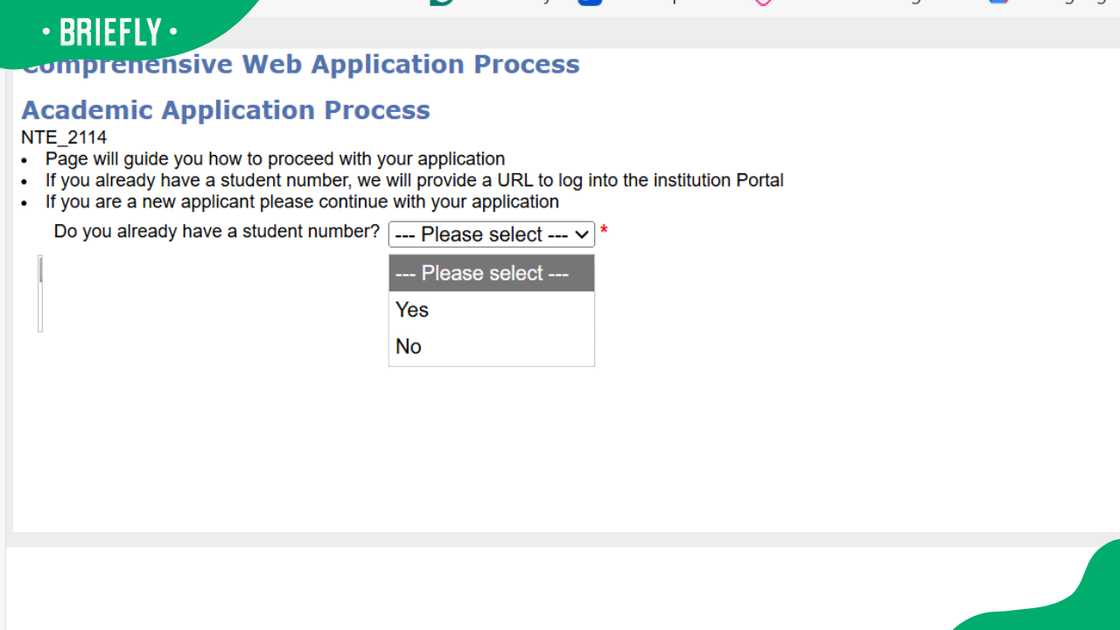This screenshot has height=630, width=1120.
Task: Click the blue square bookmark icon at top
Action: pos(590,3)
